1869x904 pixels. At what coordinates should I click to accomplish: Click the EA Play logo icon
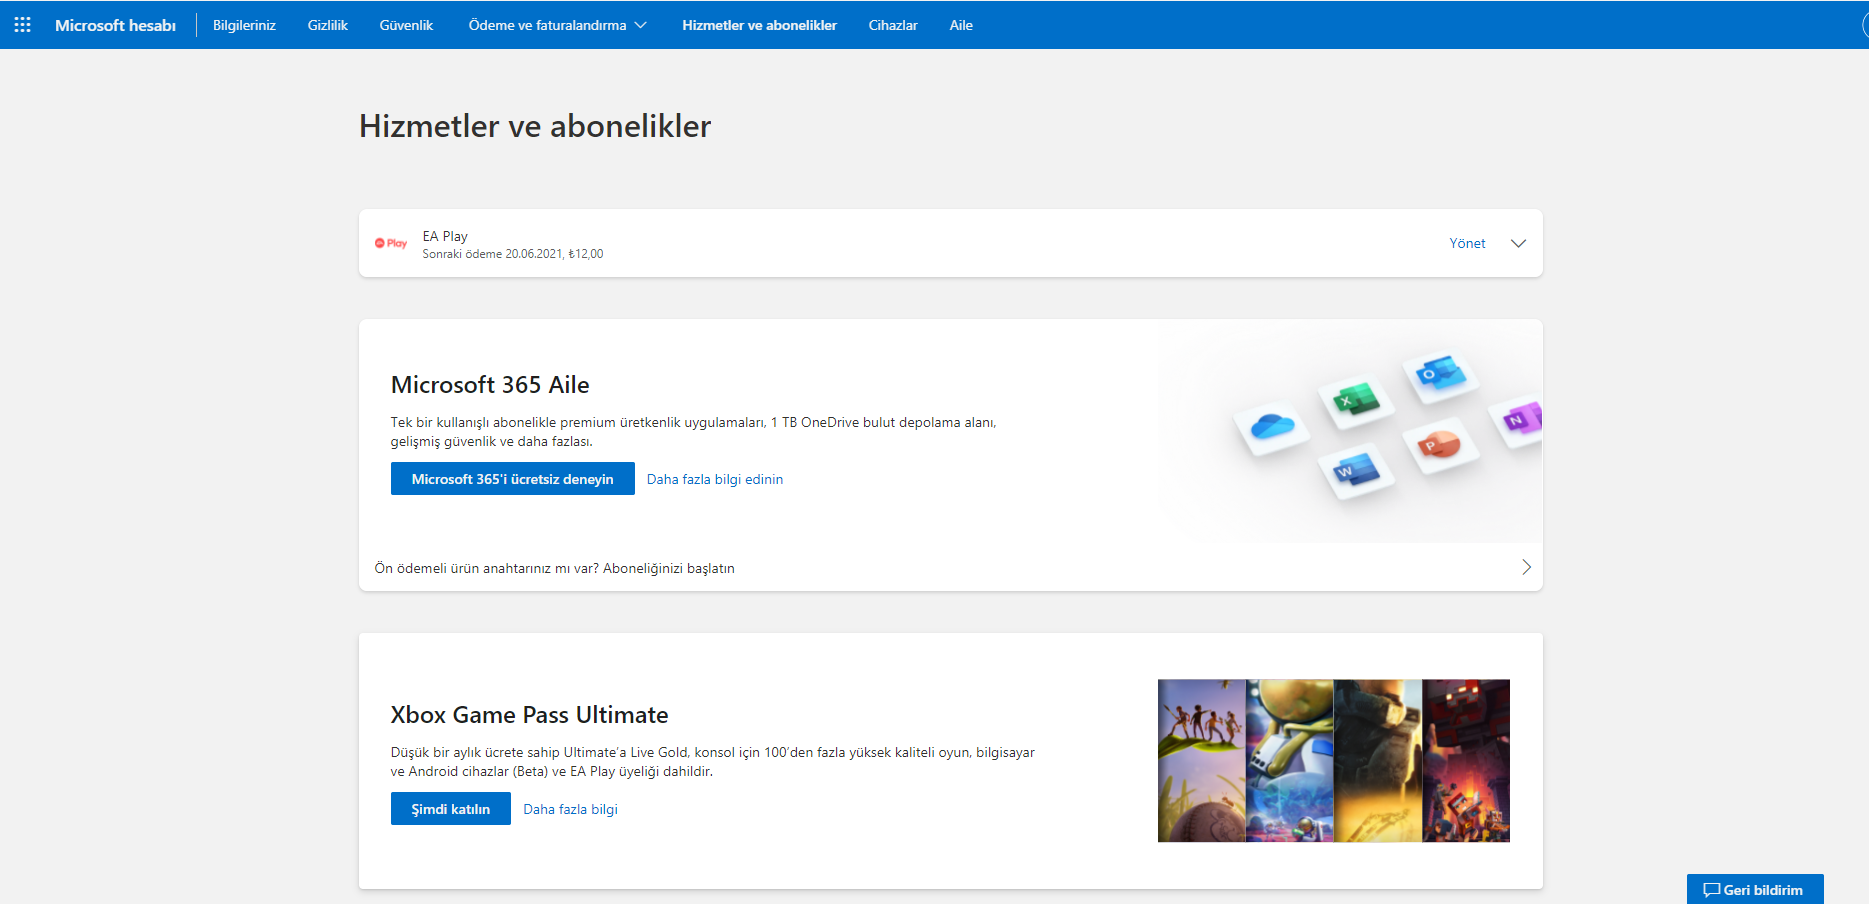(391, 243)
